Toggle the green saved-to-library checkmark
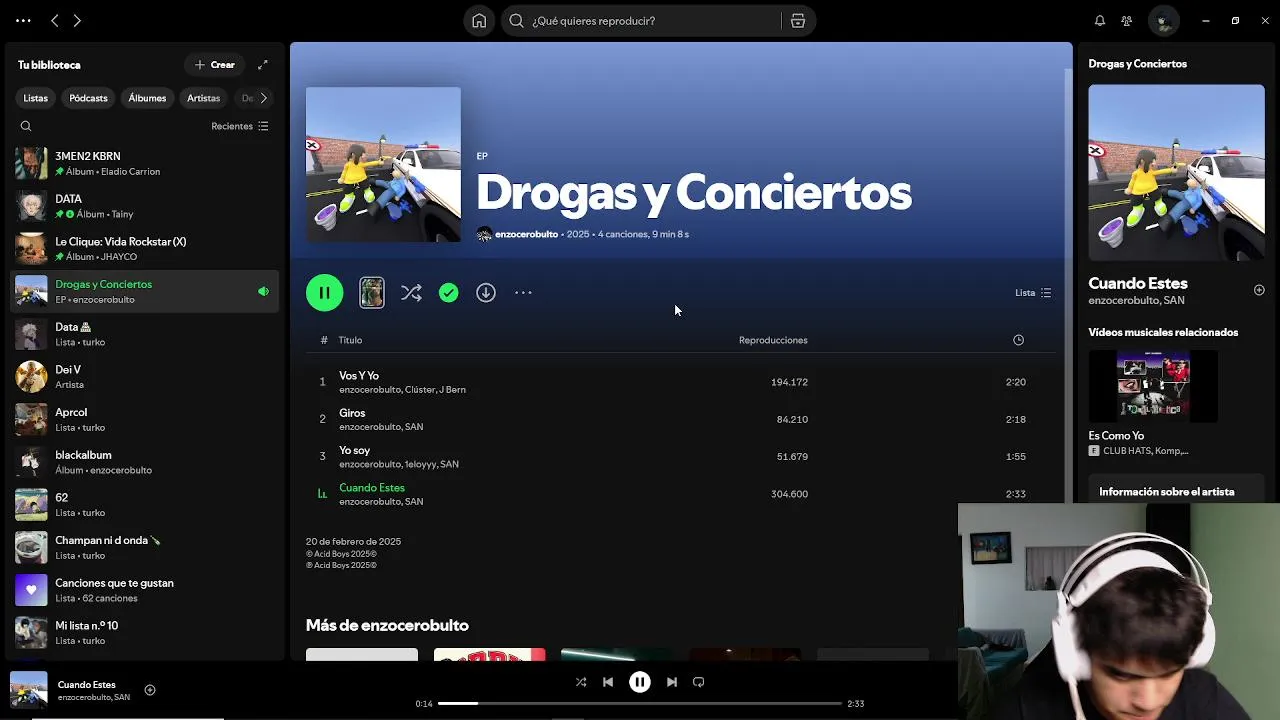 click(448, 293)
